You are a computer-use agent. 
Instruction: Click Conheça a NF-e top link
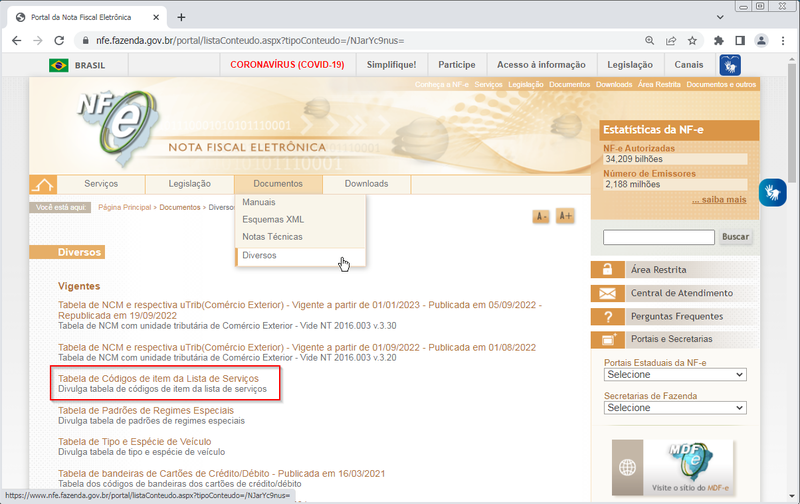coord(441,85)
